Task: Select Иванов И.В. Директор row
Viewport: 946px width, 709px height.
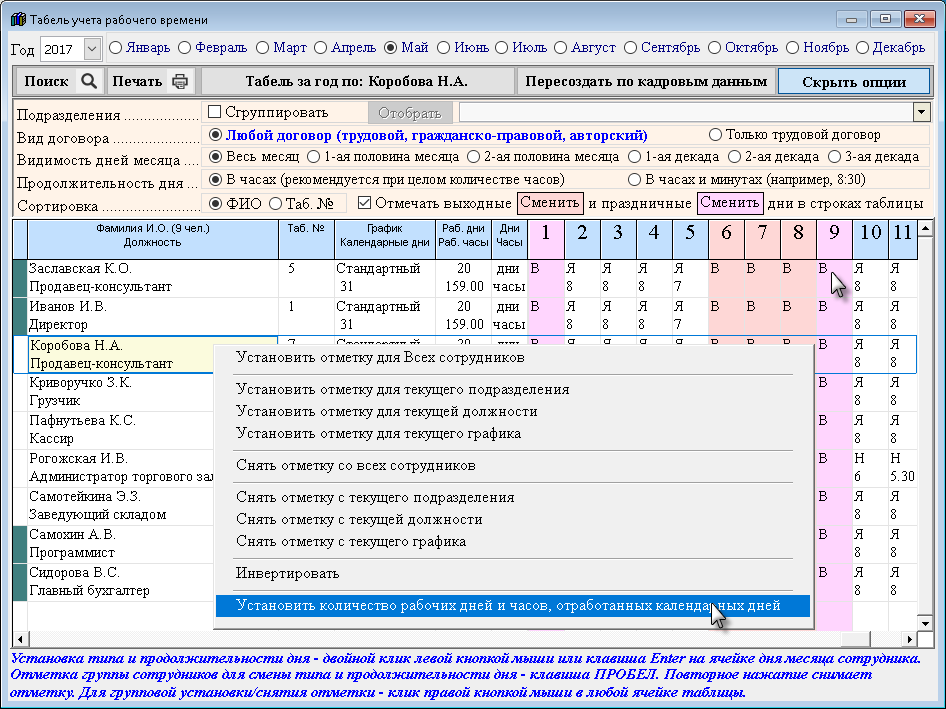Action: tap(153, 316)
